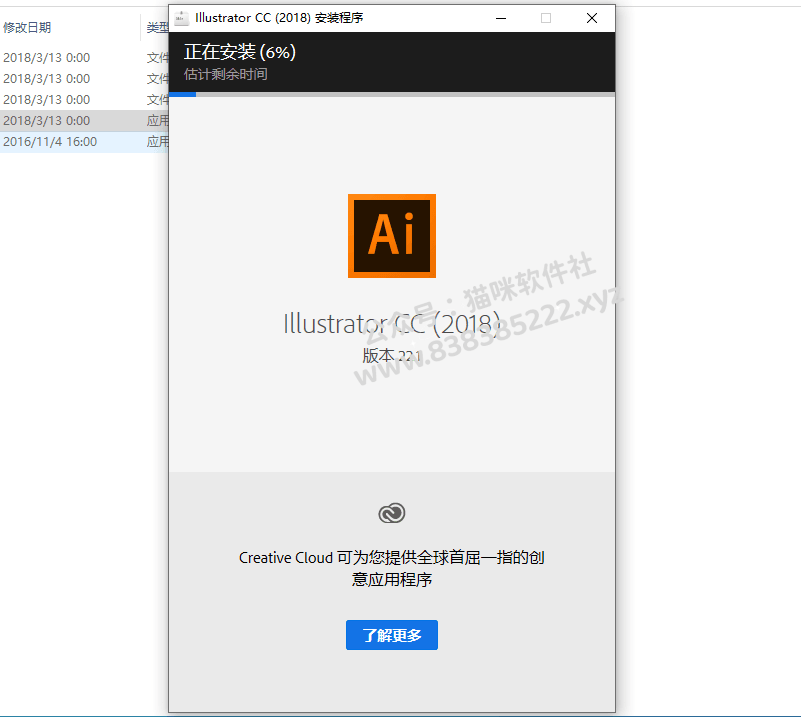
Task: Minimize the Illustrator installer window
Action: tap(501, 18)
